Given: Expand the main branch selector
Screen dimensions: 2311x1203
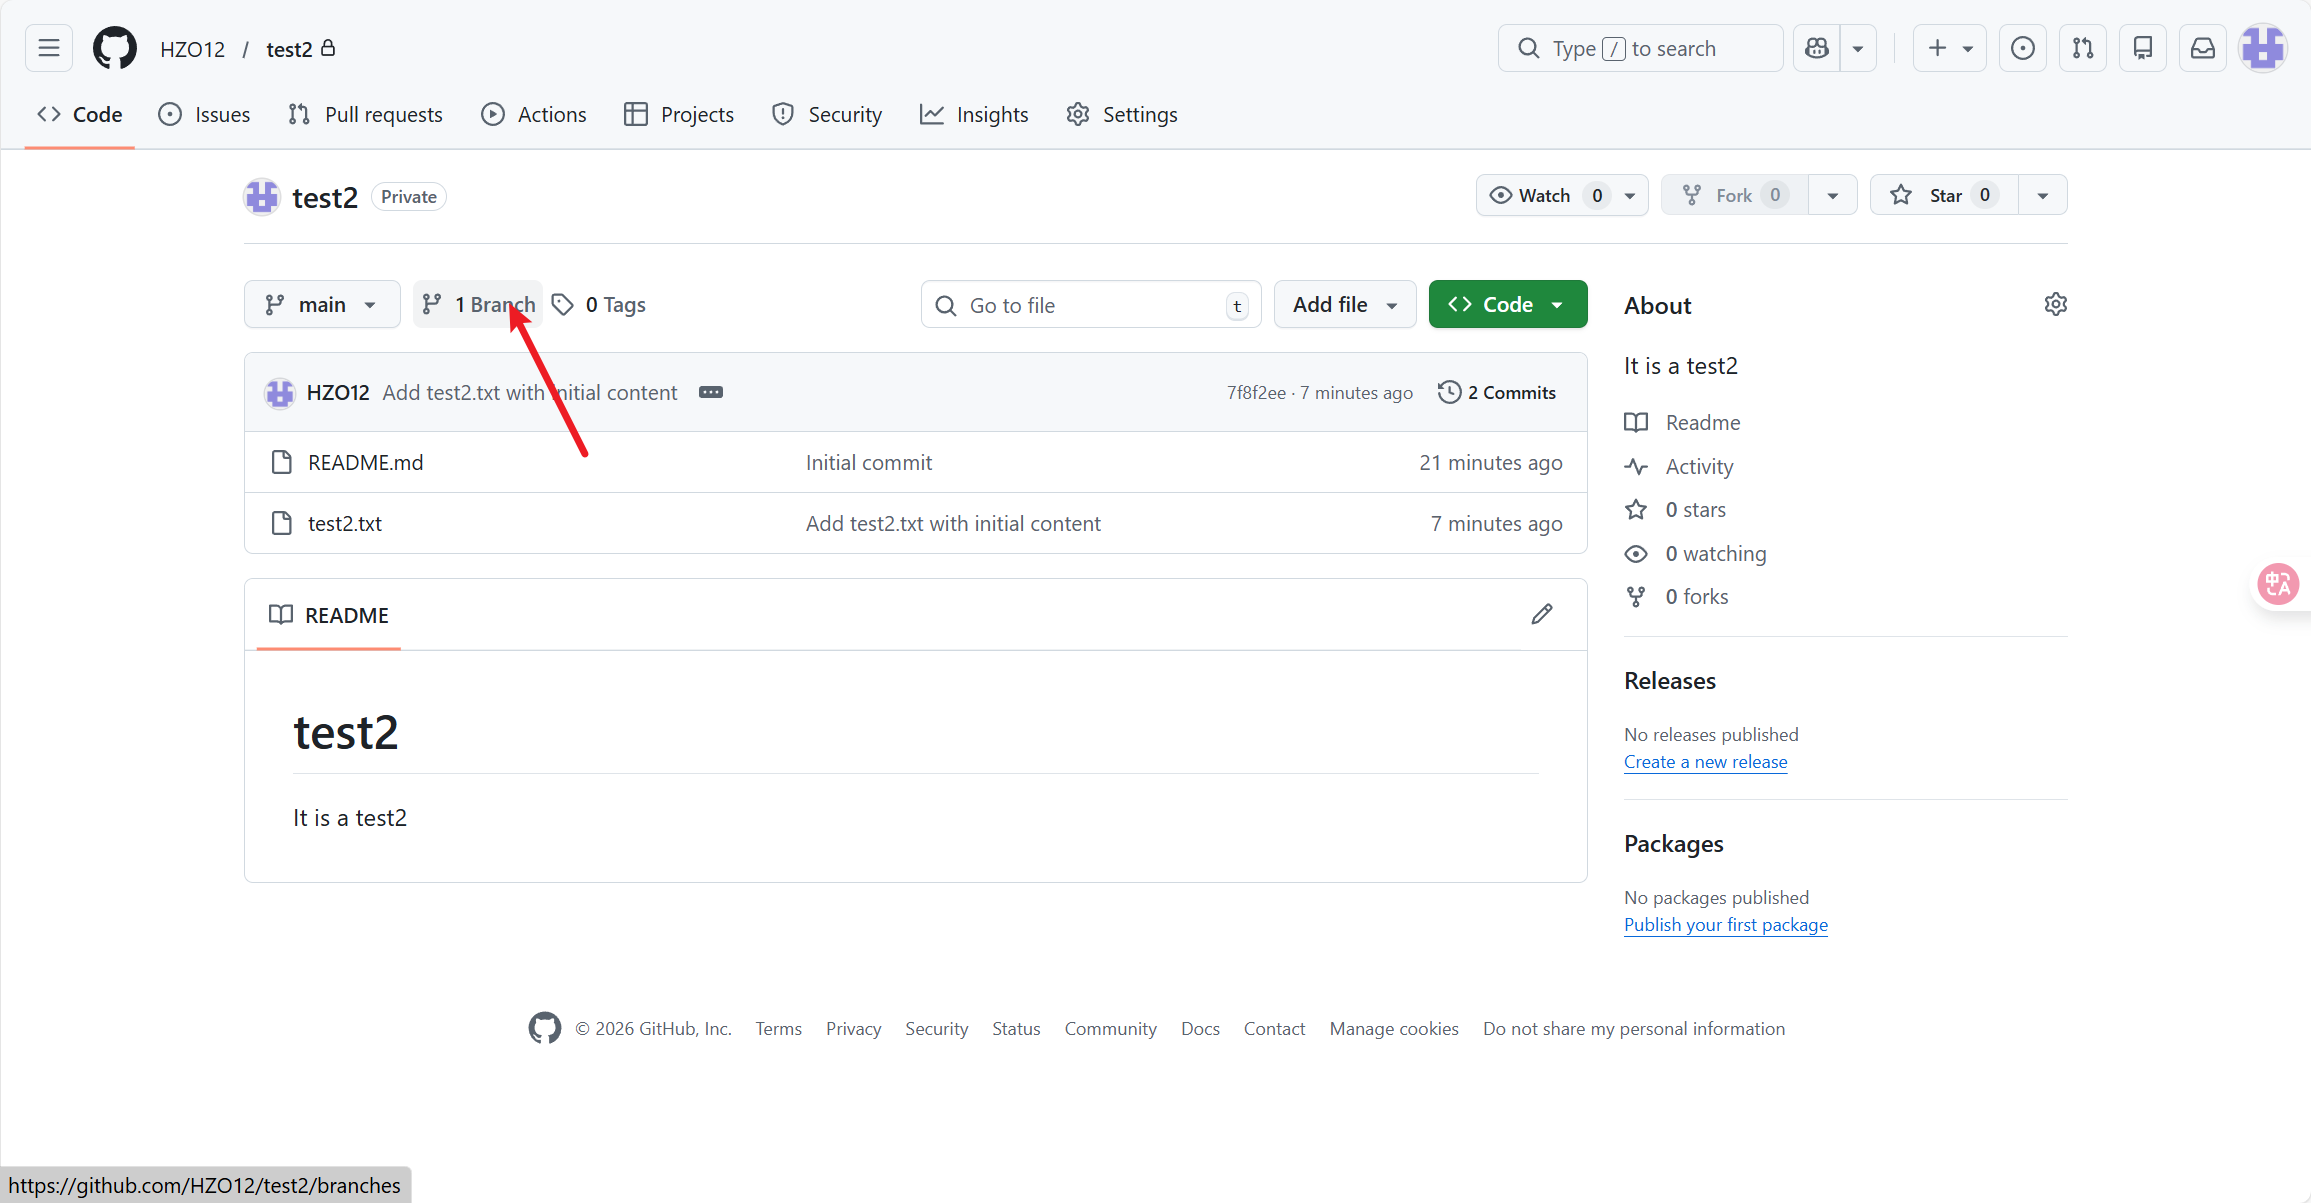Looking at the screenshot, I should (322, 304).
